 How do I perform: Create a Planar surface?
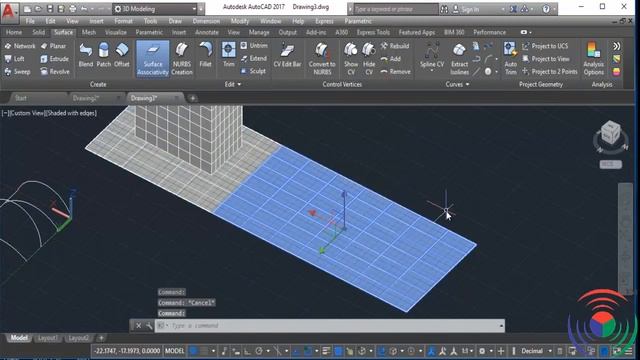click(x=53, y=46)
